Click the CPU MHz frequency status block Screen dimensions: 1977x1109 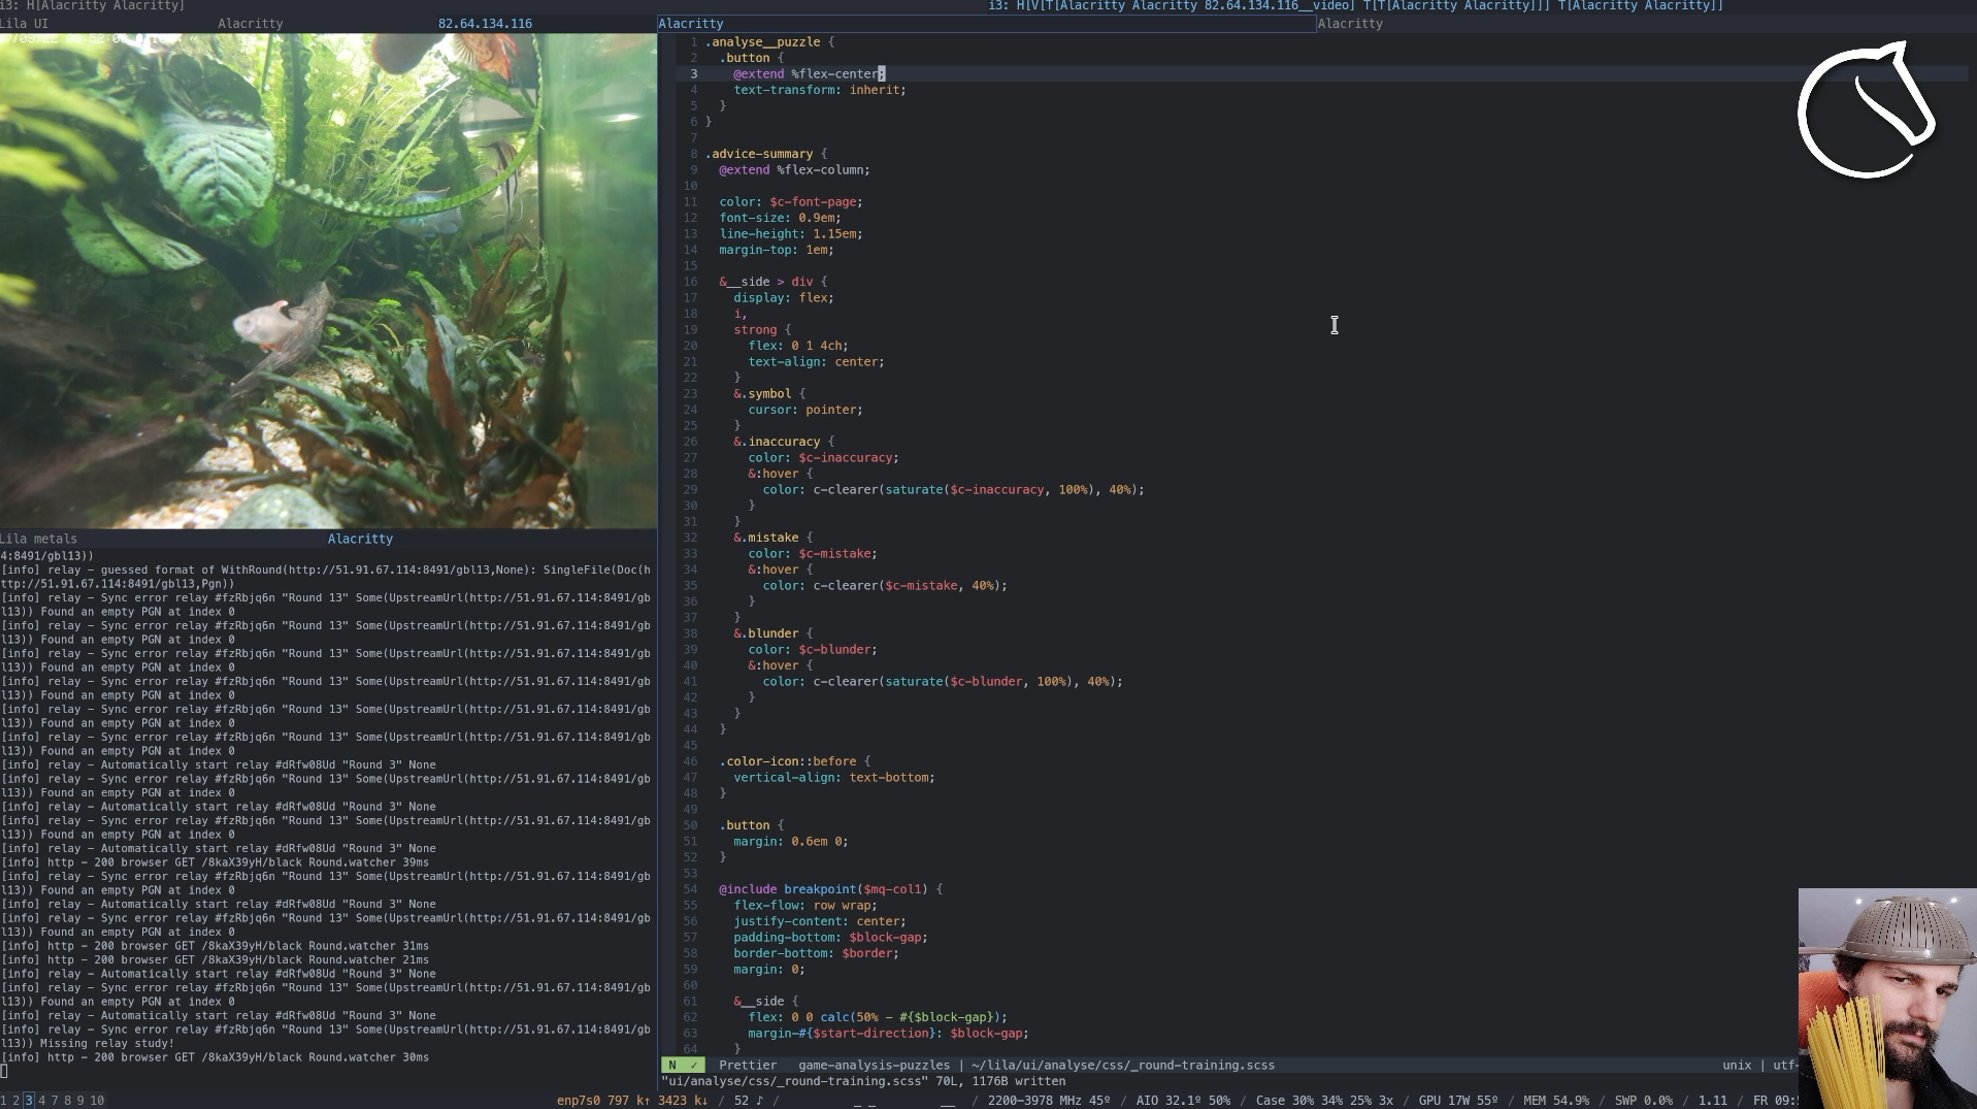tap(1048, 1100)
